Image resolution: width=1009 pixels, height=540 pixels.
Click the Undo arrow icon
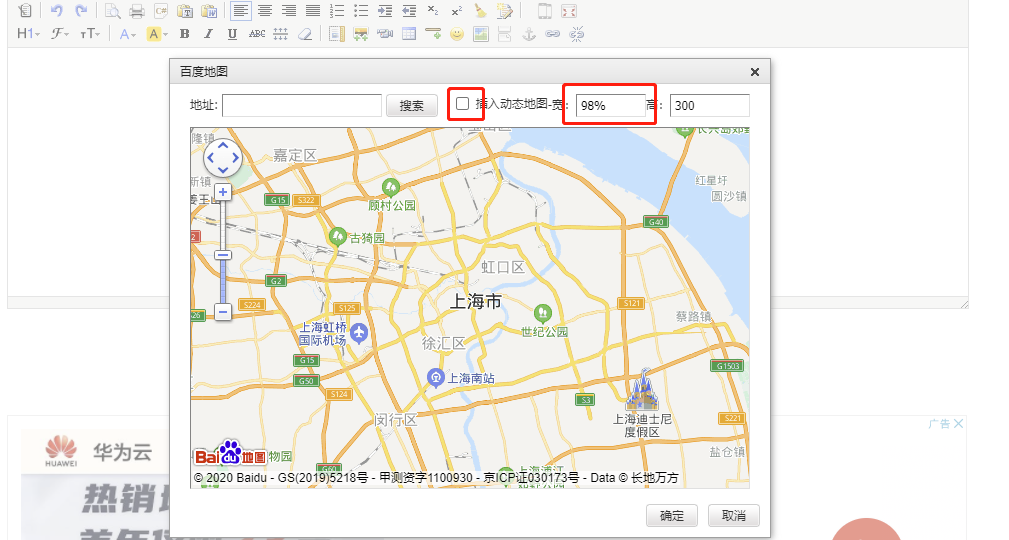(x=57, y=10)
